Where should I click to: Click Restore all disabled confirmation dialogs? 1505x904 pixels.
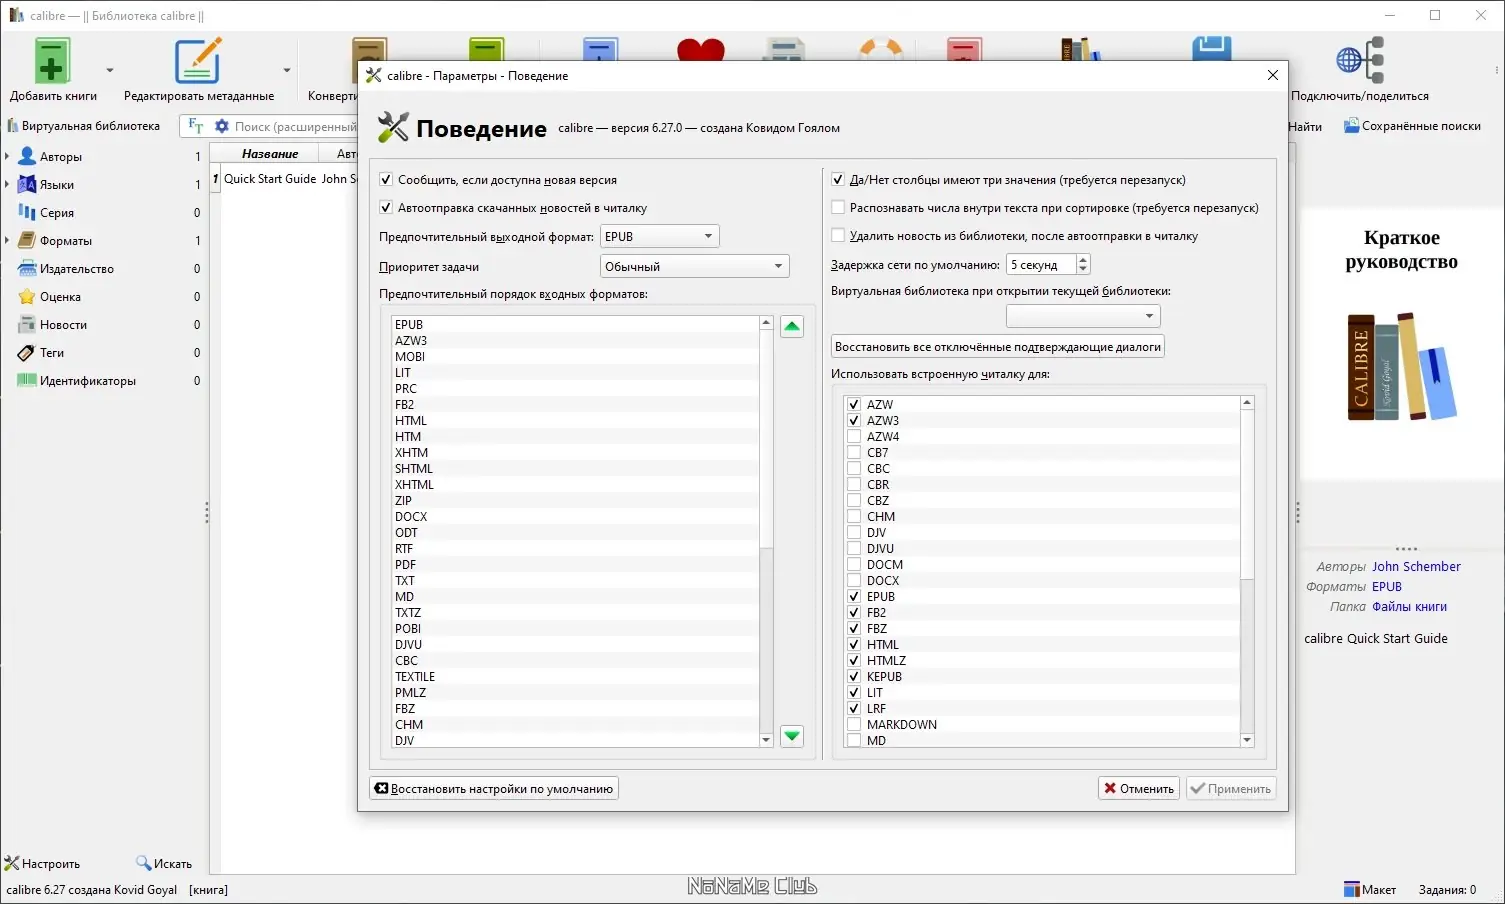(998, 347)
